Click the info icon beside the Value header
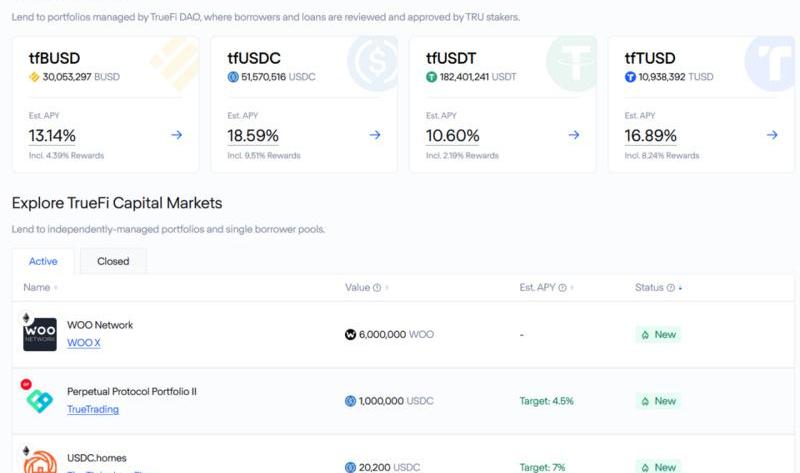This screenshot has width=800, height=473. pos(377,288)
